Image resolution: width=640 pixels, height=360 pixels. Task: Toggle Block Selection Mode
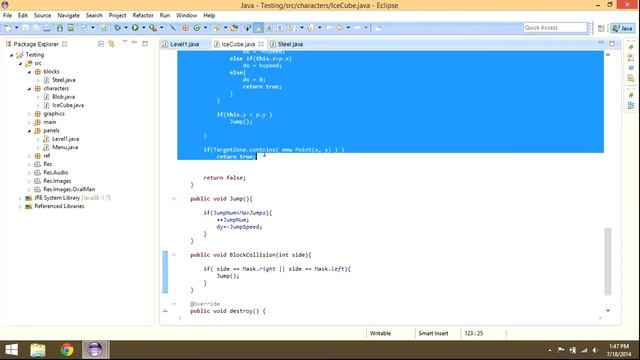coord(269,28)
